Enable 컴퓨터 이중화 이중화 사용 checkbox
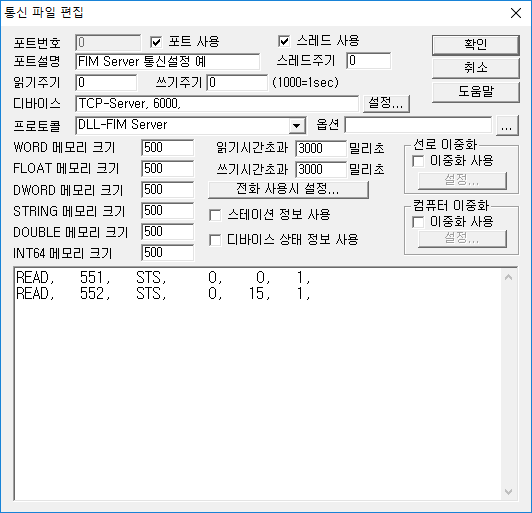Image resolution: width=532 pixels, height=513 pixels. 418,222
